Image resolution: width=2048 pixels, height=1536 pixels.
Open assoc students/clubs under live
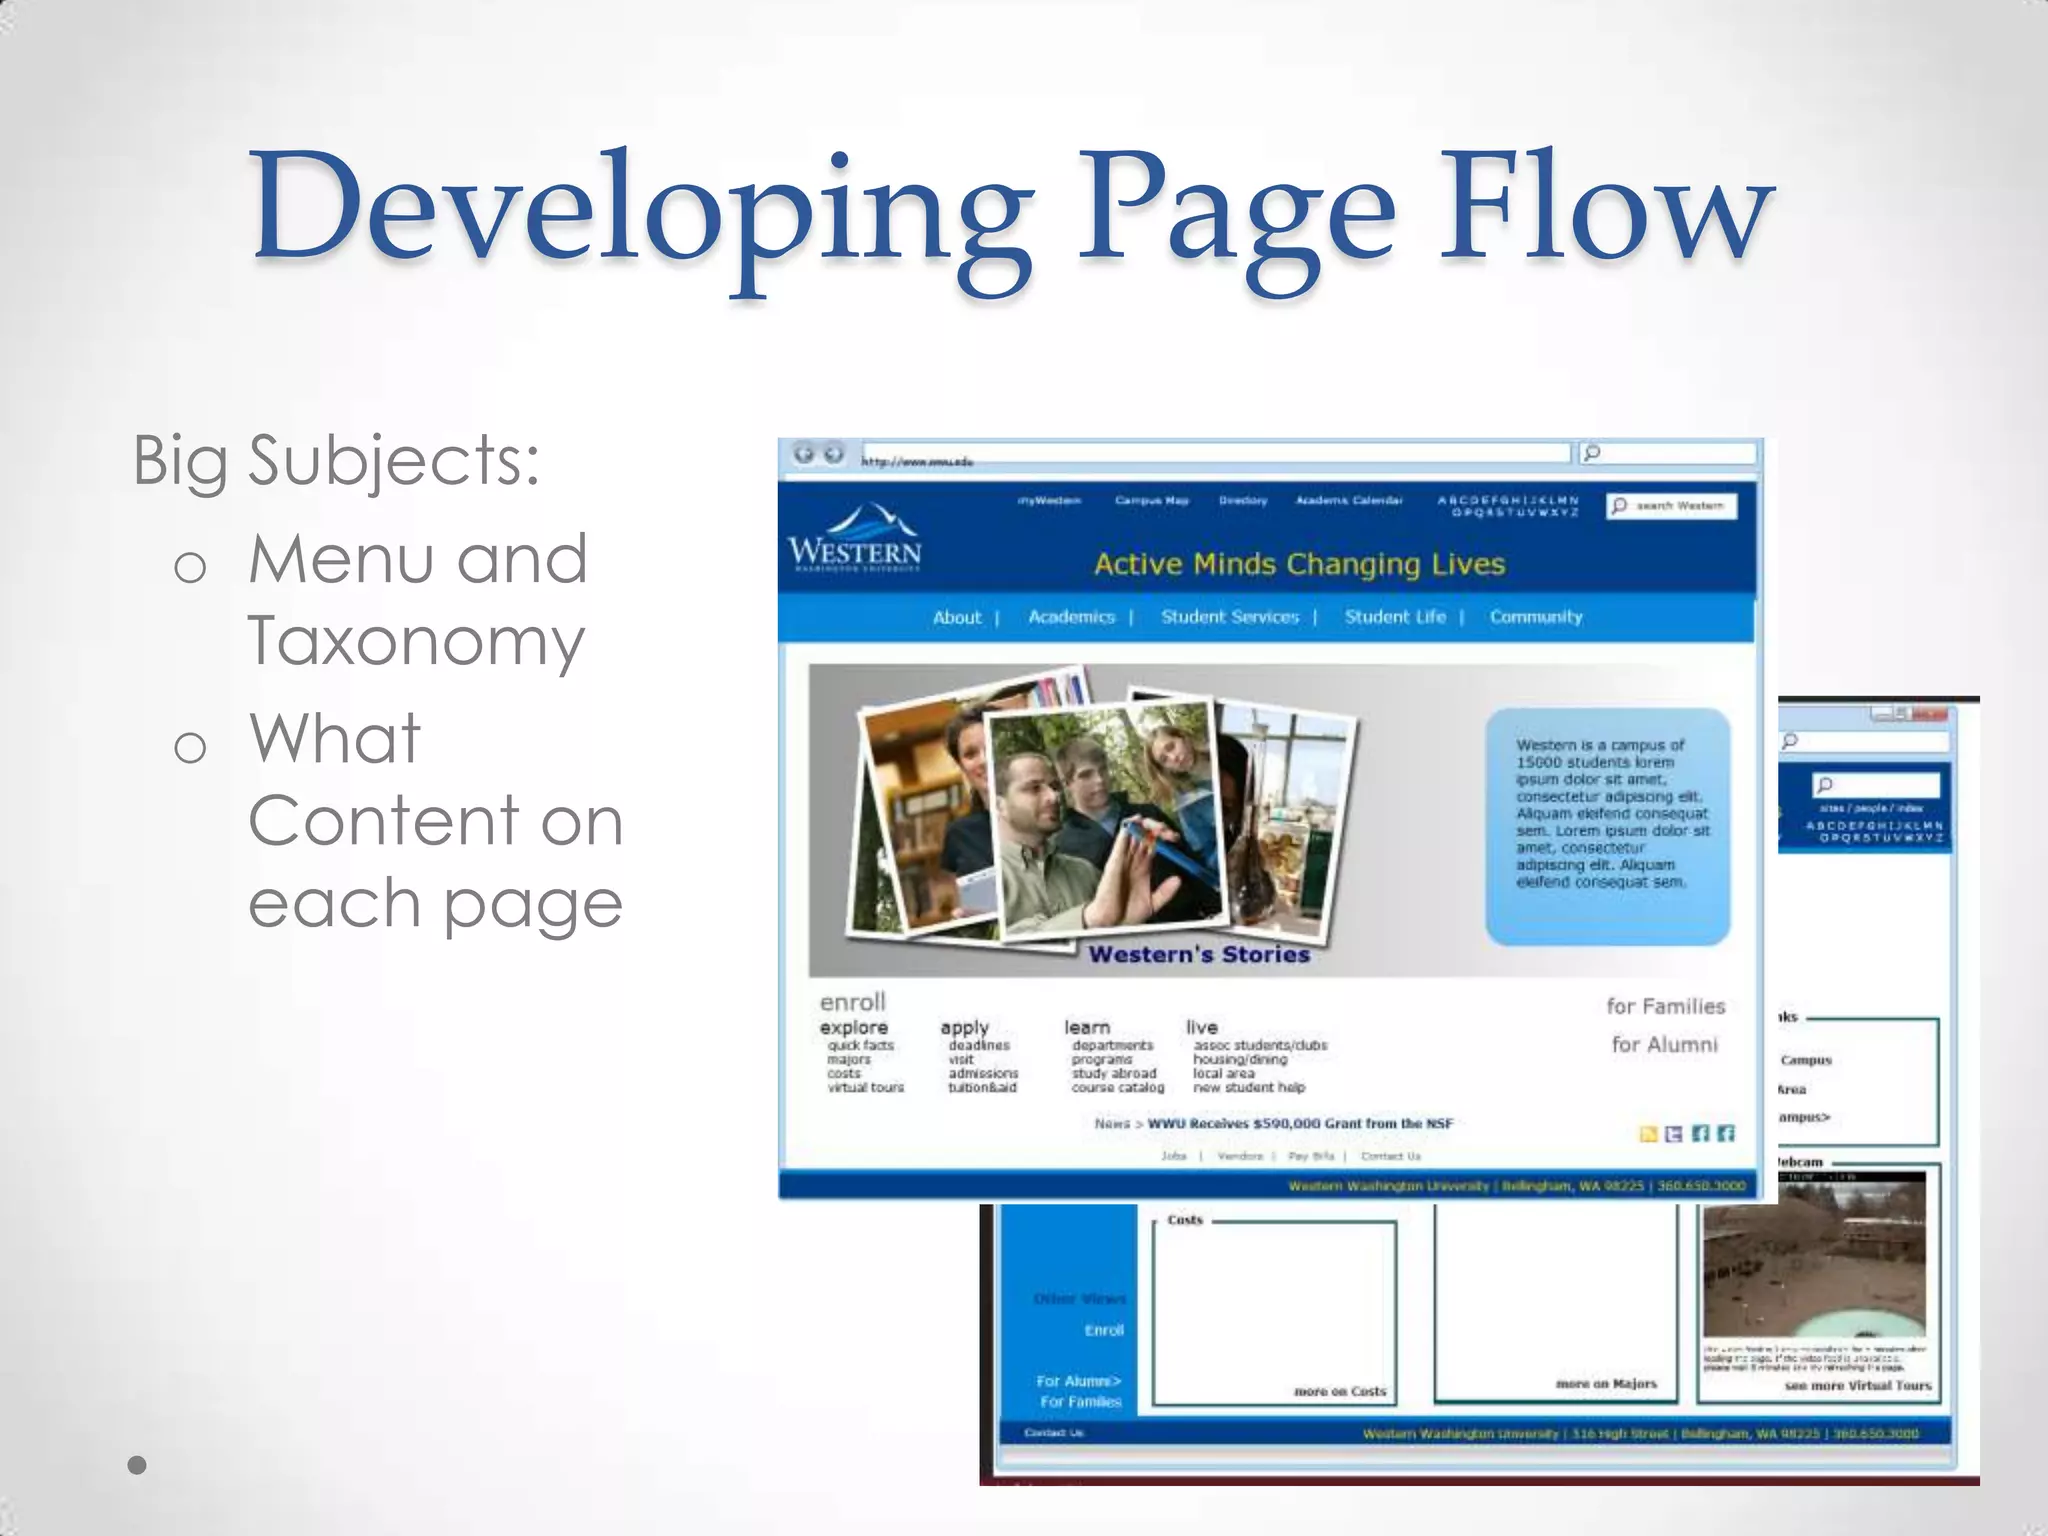[1260, 1045]
